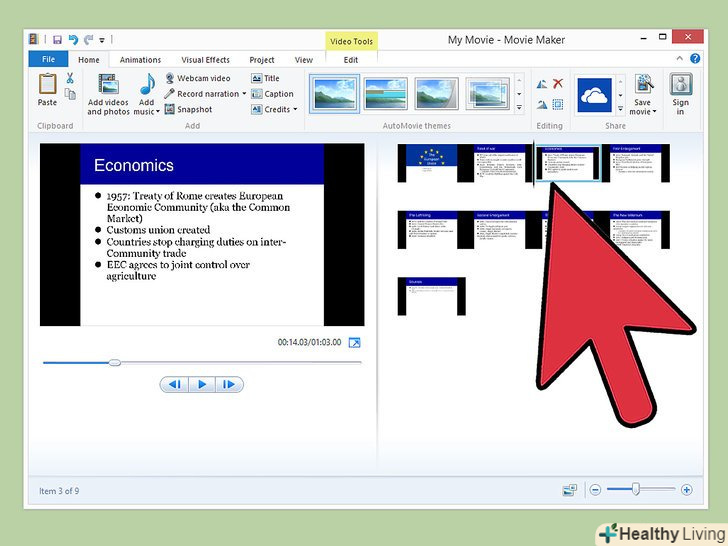Click Add videos and photos

click(x=108, y=95)
